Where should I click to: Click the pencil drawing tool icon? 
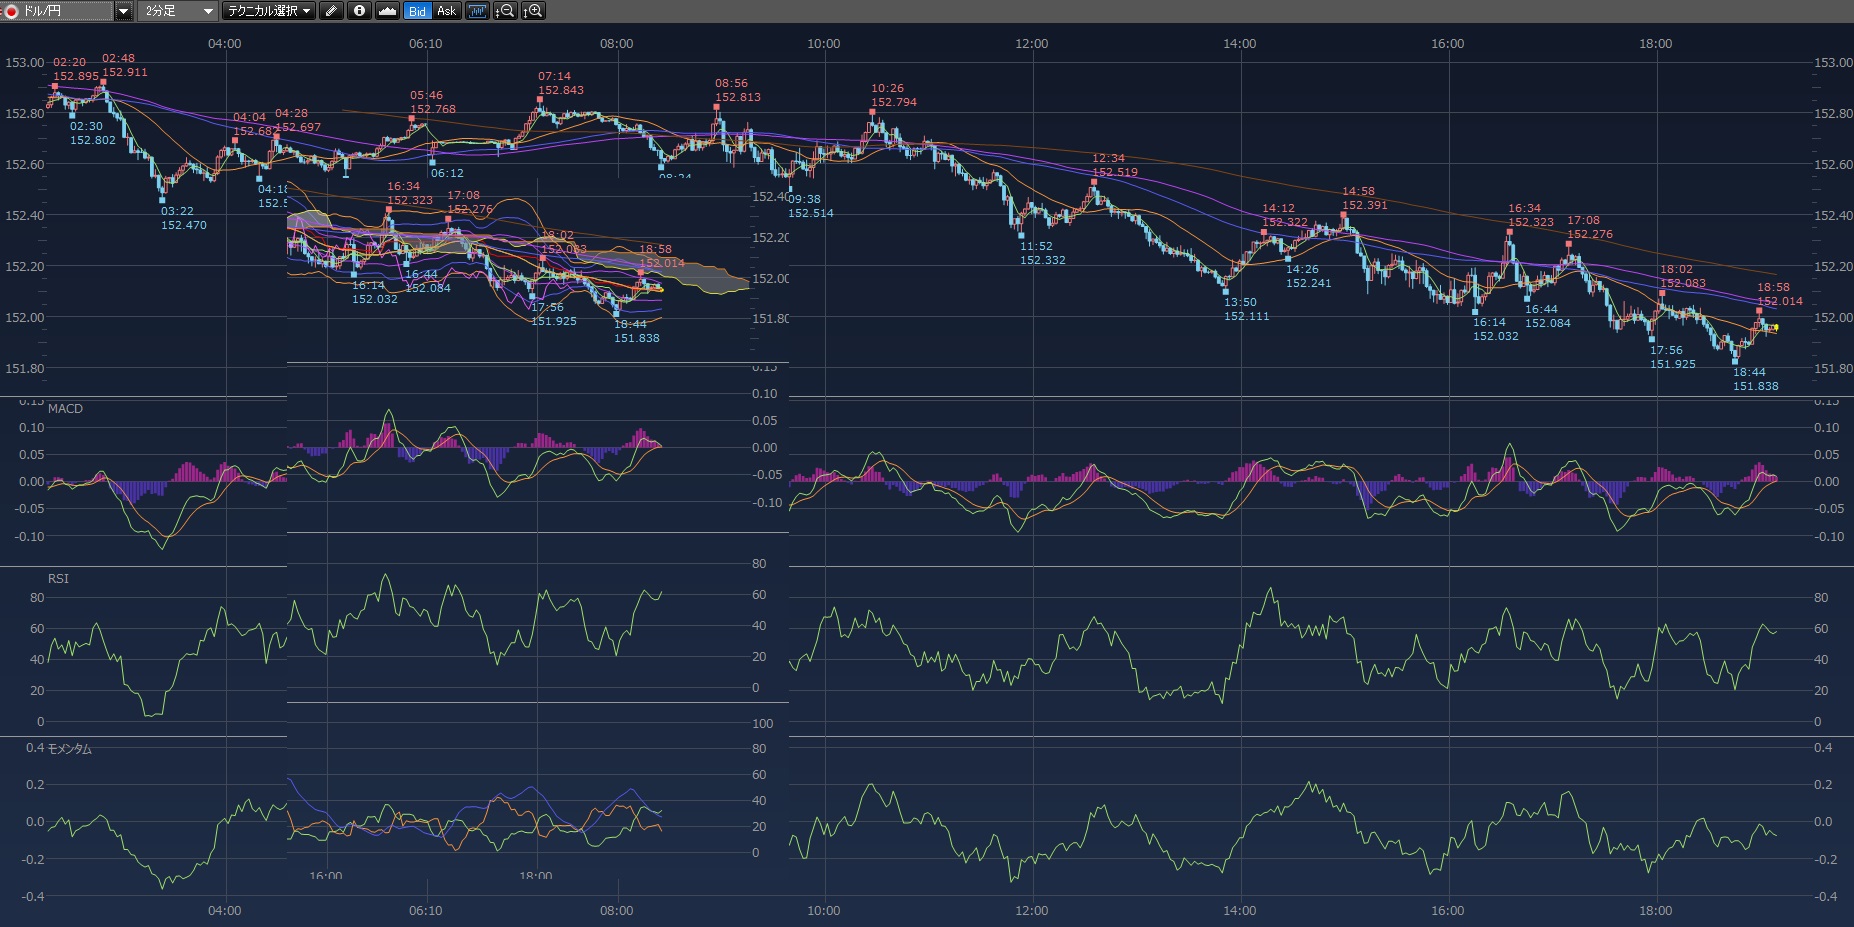click(x=332, y=11)
